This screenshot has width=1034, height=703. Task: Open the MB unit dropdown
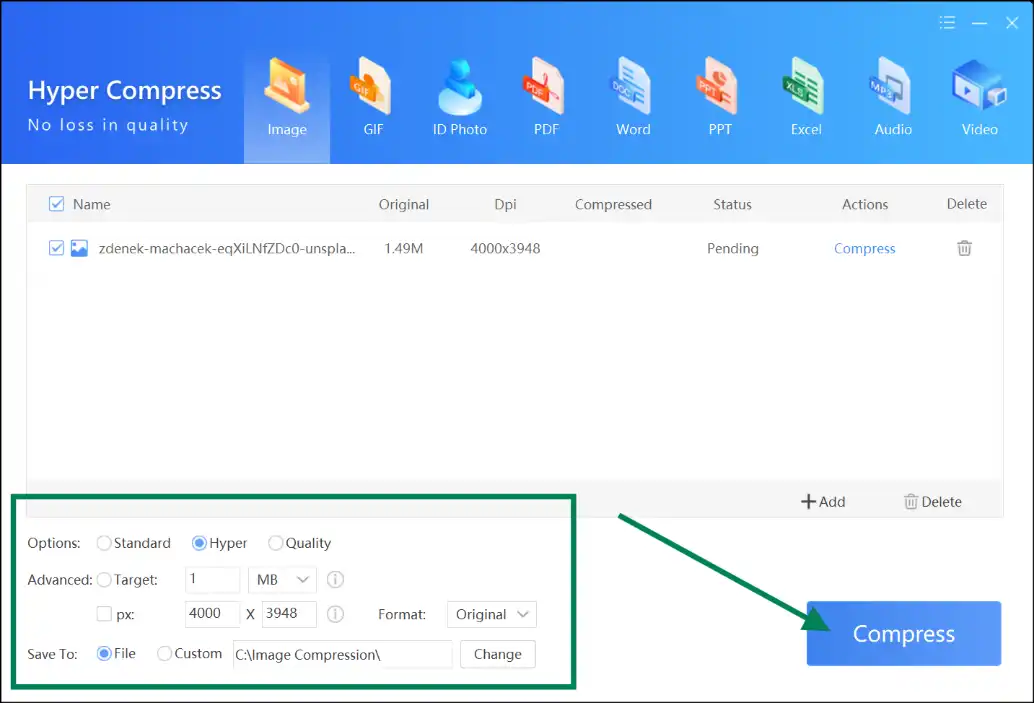282,580
